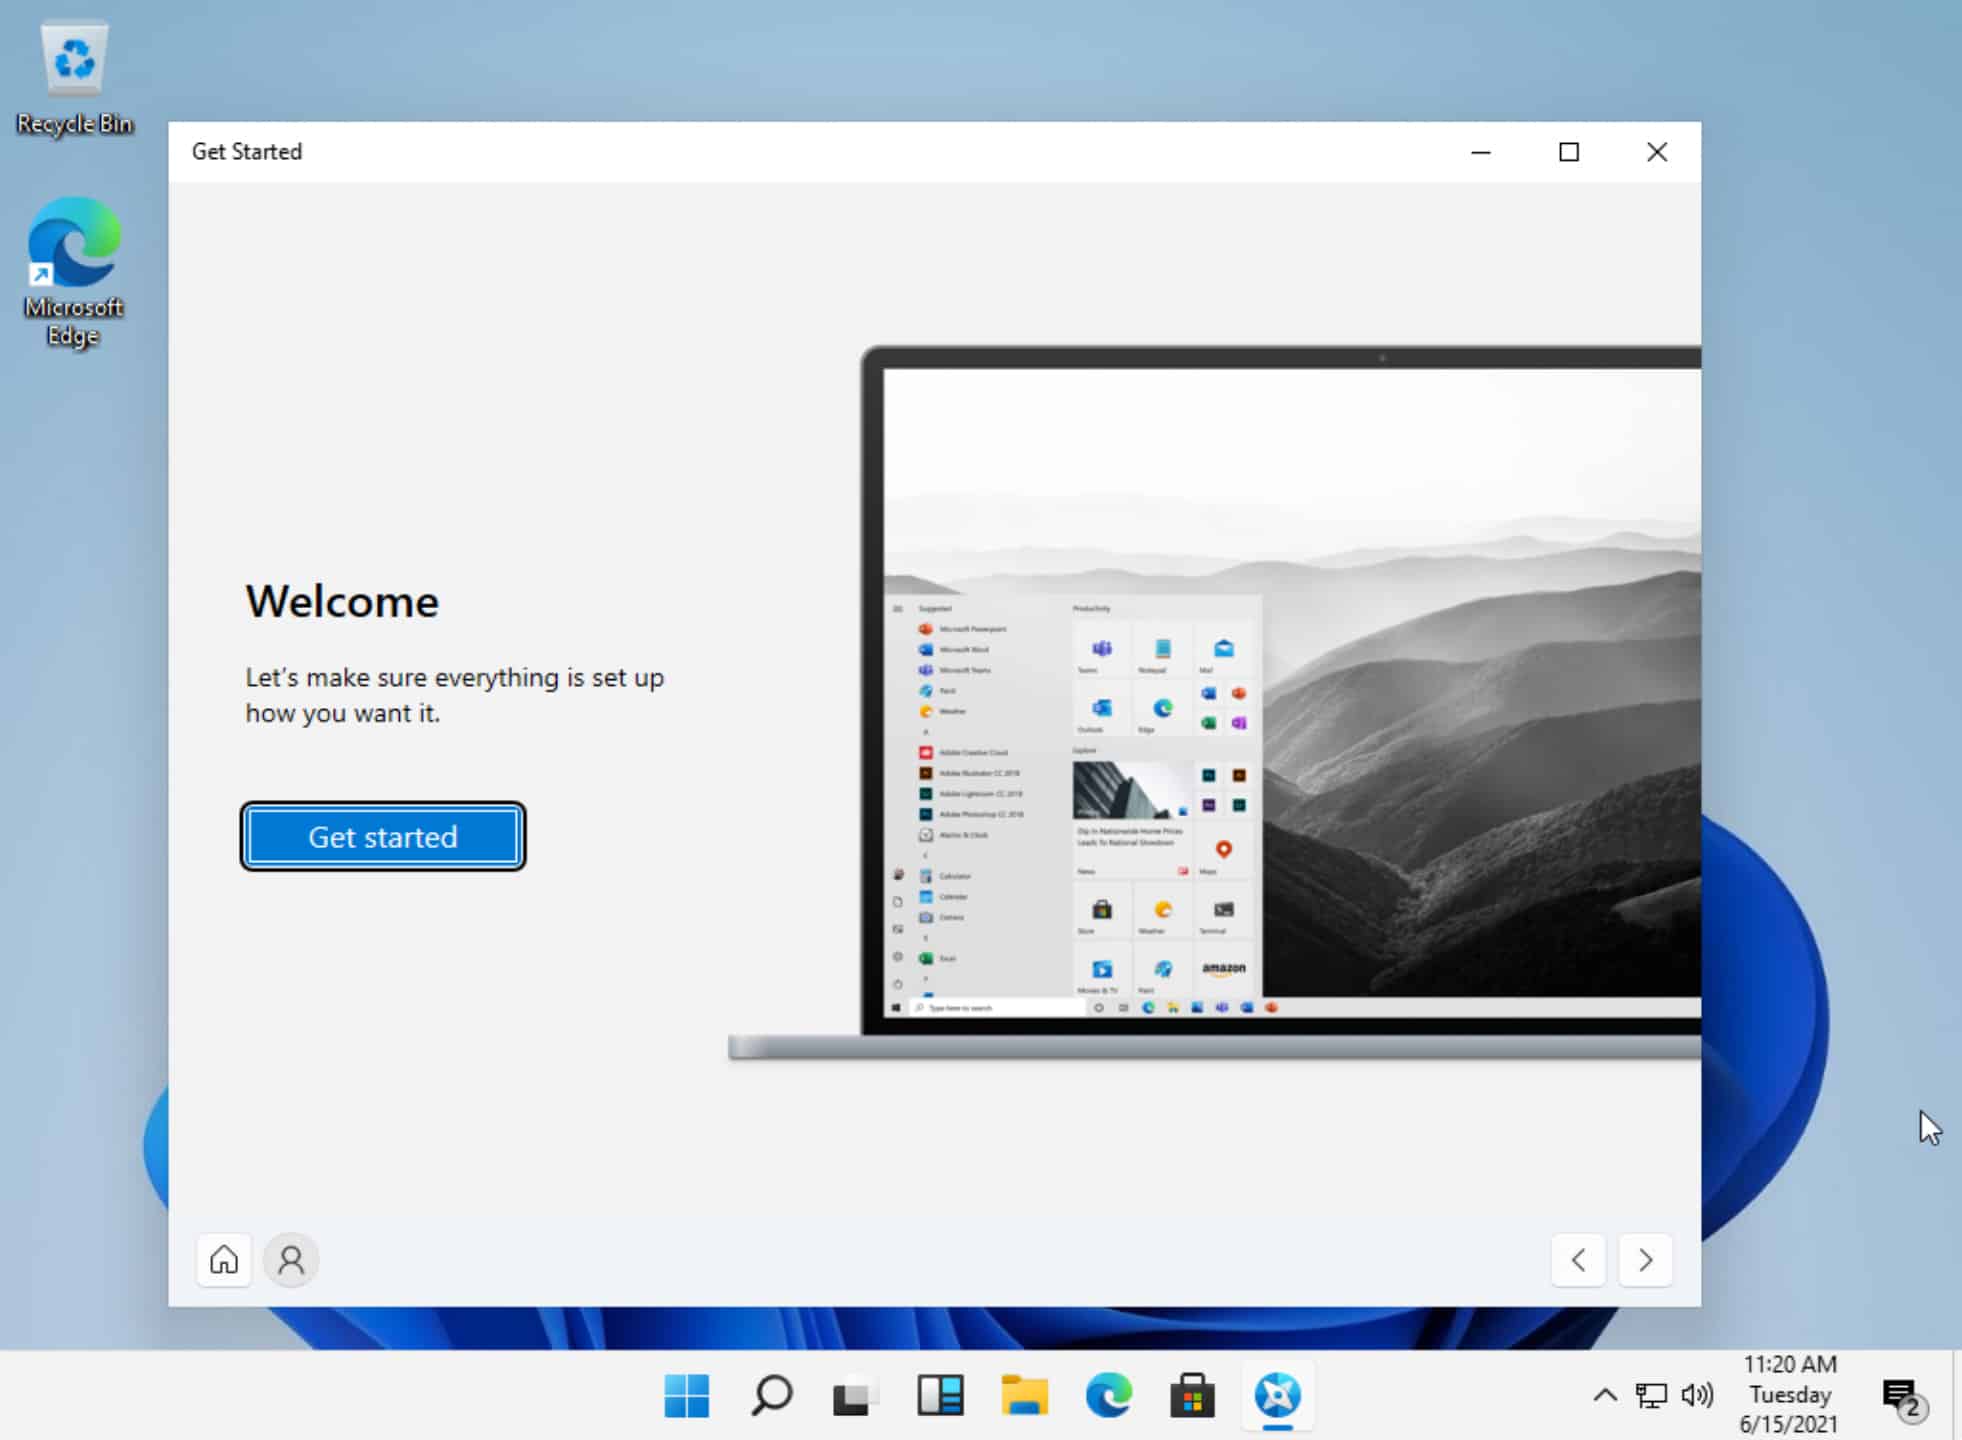This screenshot has width=1962, height=1440.
Task: Open Windows Search from taskbar
Action: click(x=770, y=1396)
